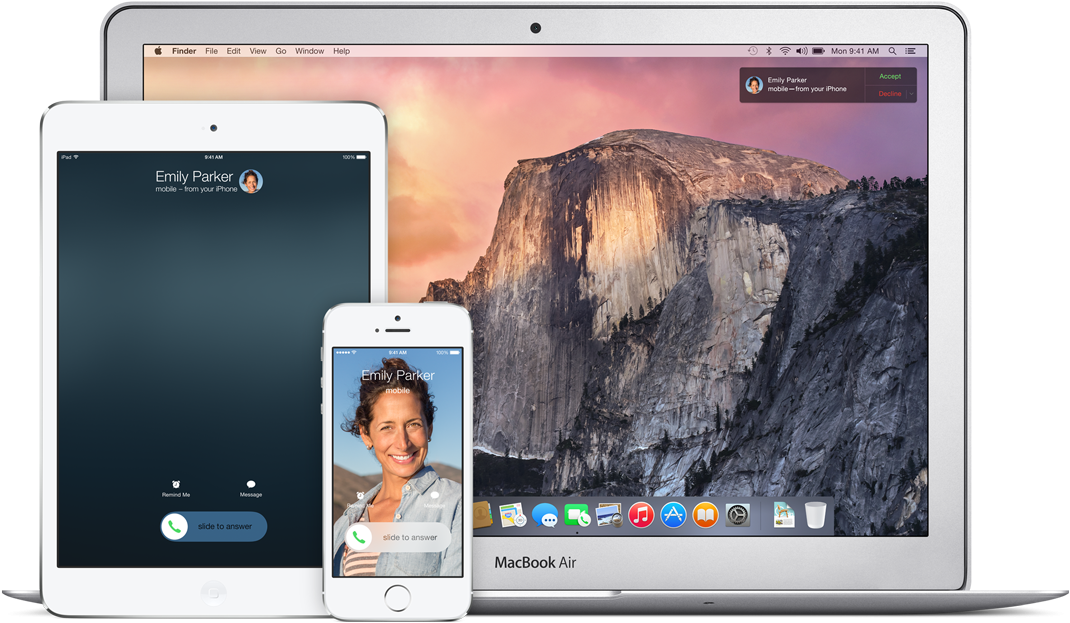The width and height of the screenshot is (1070, 623).
Task: Accept the call on the Mac
Action: (890, 76)
